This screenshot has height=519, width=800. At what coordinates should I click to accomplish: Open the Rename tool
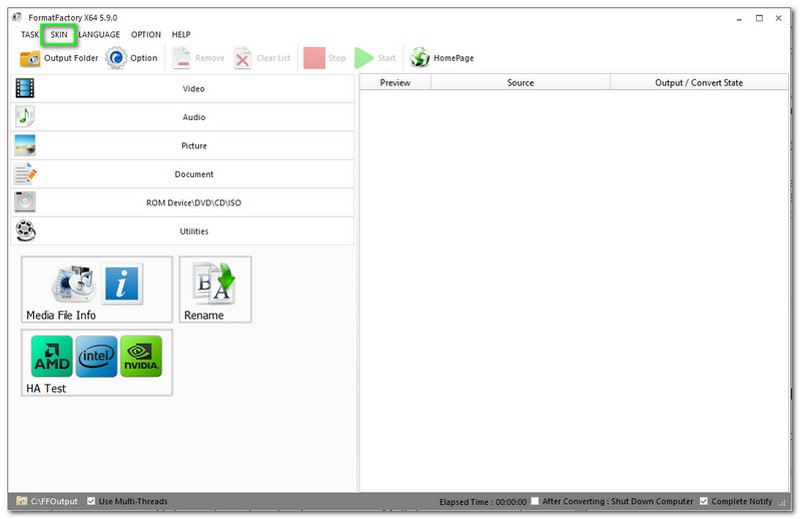pos(215,289)
